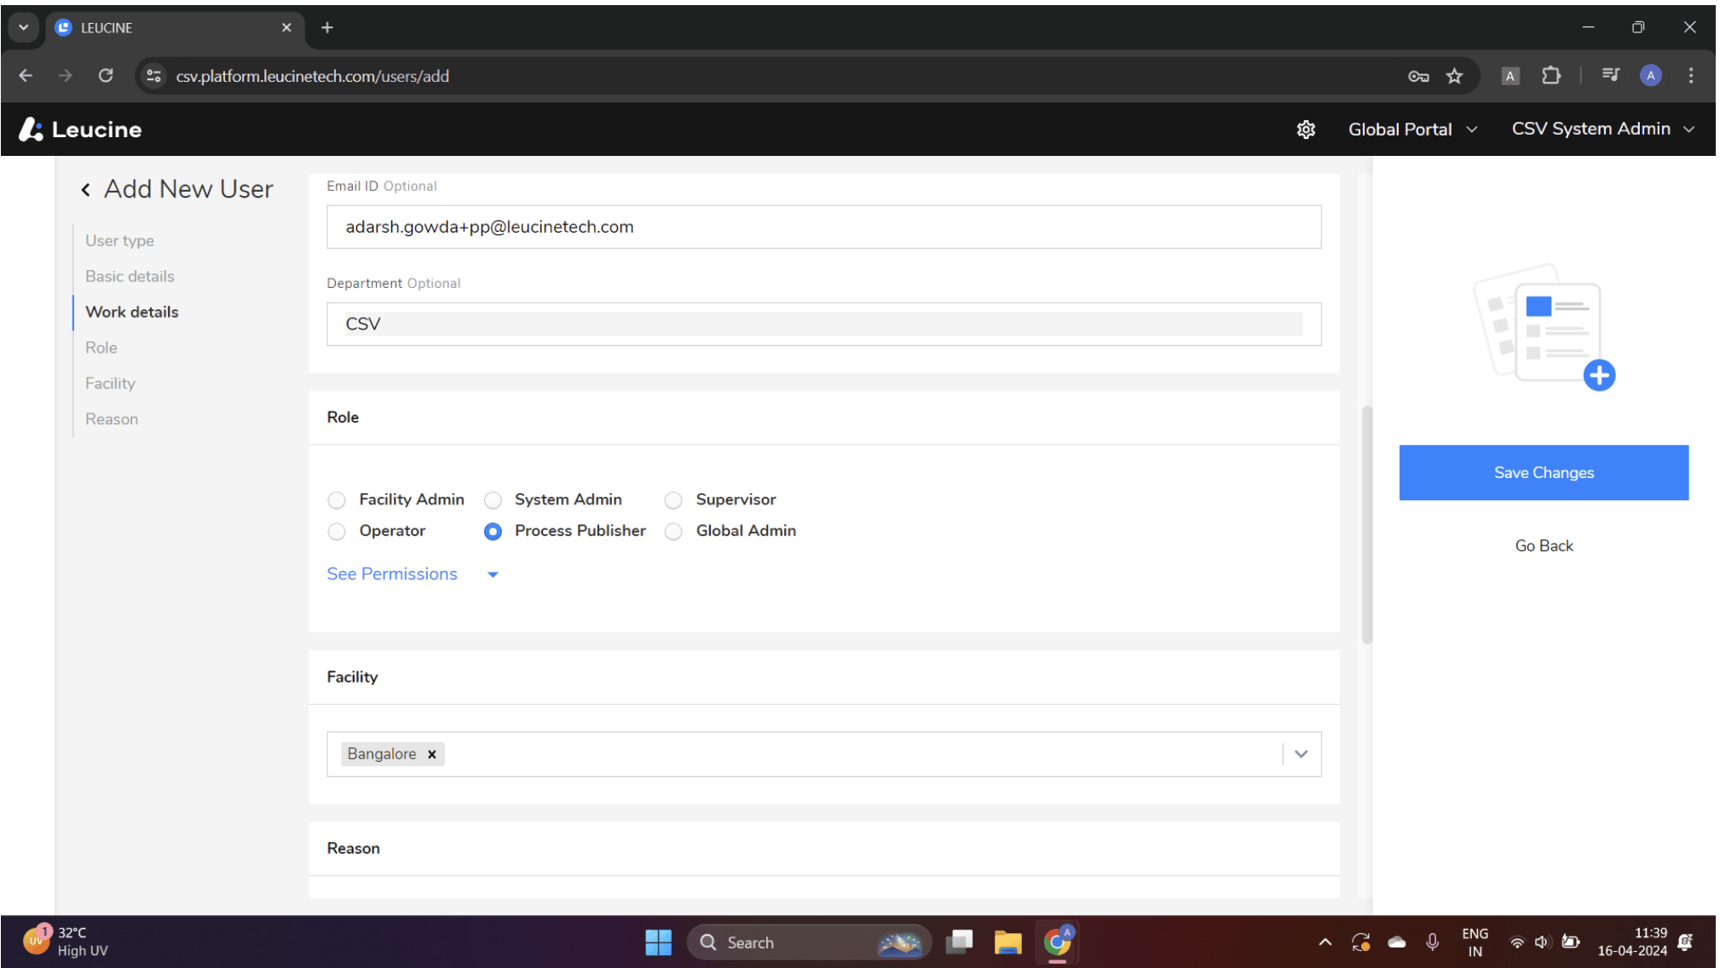Viewport: 1720px width, 968px height.
Task: Click back arrow beside Add New User
Action: pos(86,189)
